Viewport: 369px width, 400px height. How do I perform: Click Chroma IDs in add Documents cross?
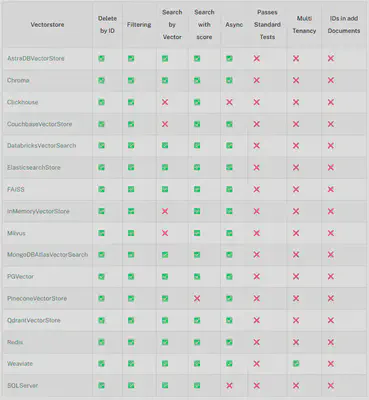pyautogui.click(x=331, y=80)
